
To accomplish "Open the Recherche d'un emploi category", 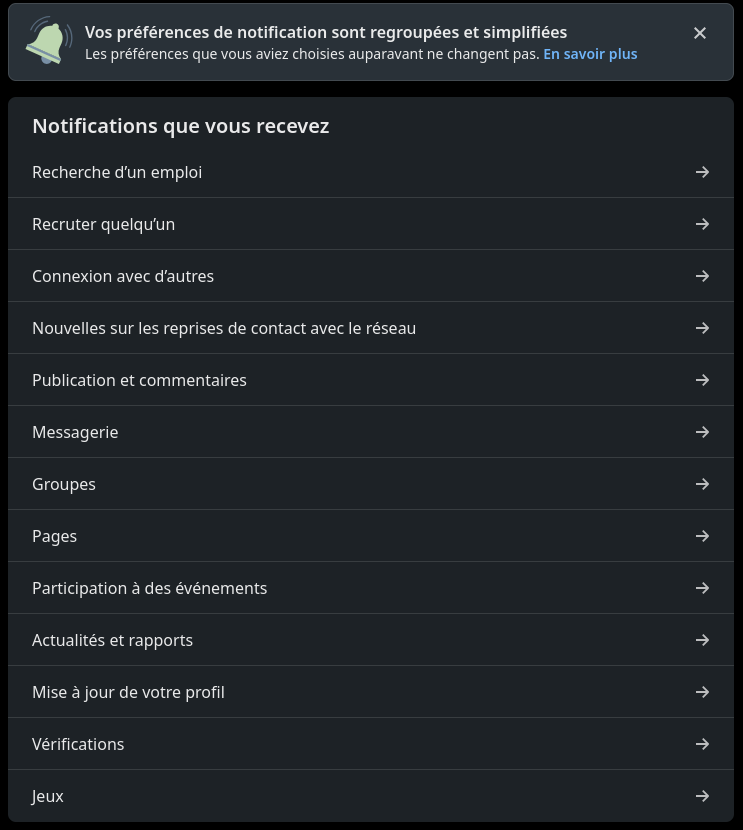I will 371,172.
